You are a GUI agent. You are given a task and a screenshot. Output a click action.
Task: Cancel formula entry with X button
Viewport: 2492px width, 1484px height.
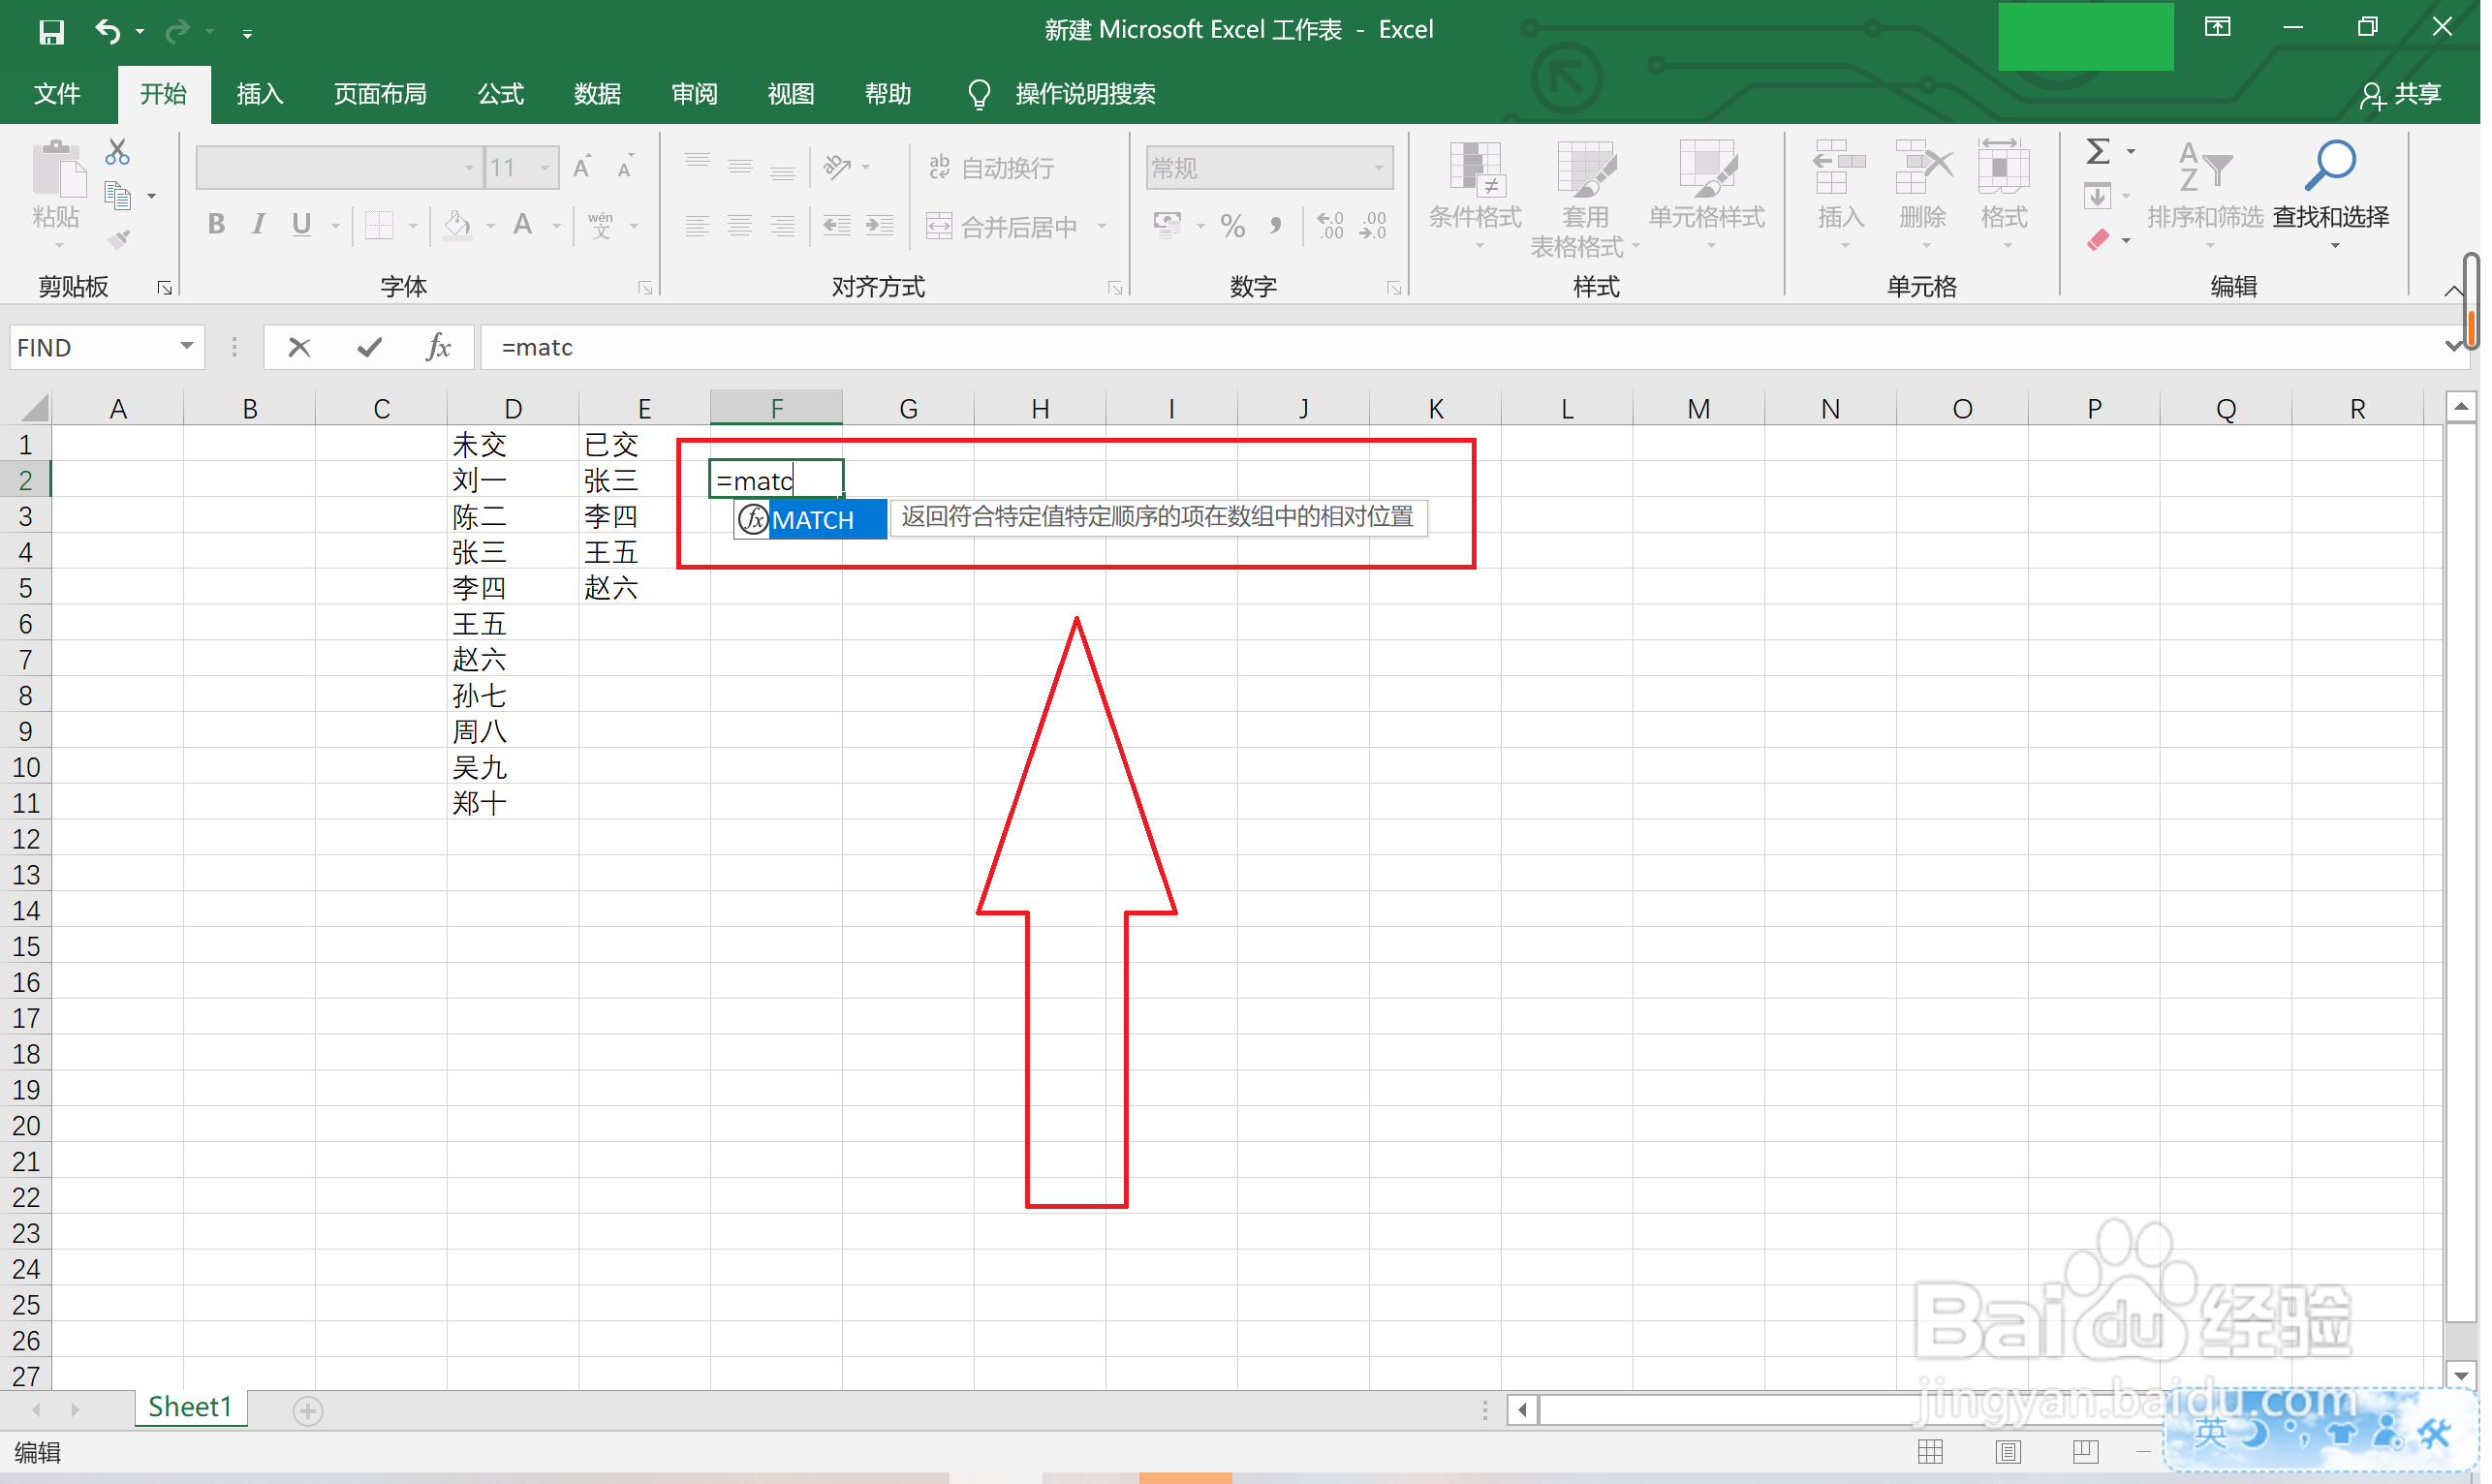point(299,347)
